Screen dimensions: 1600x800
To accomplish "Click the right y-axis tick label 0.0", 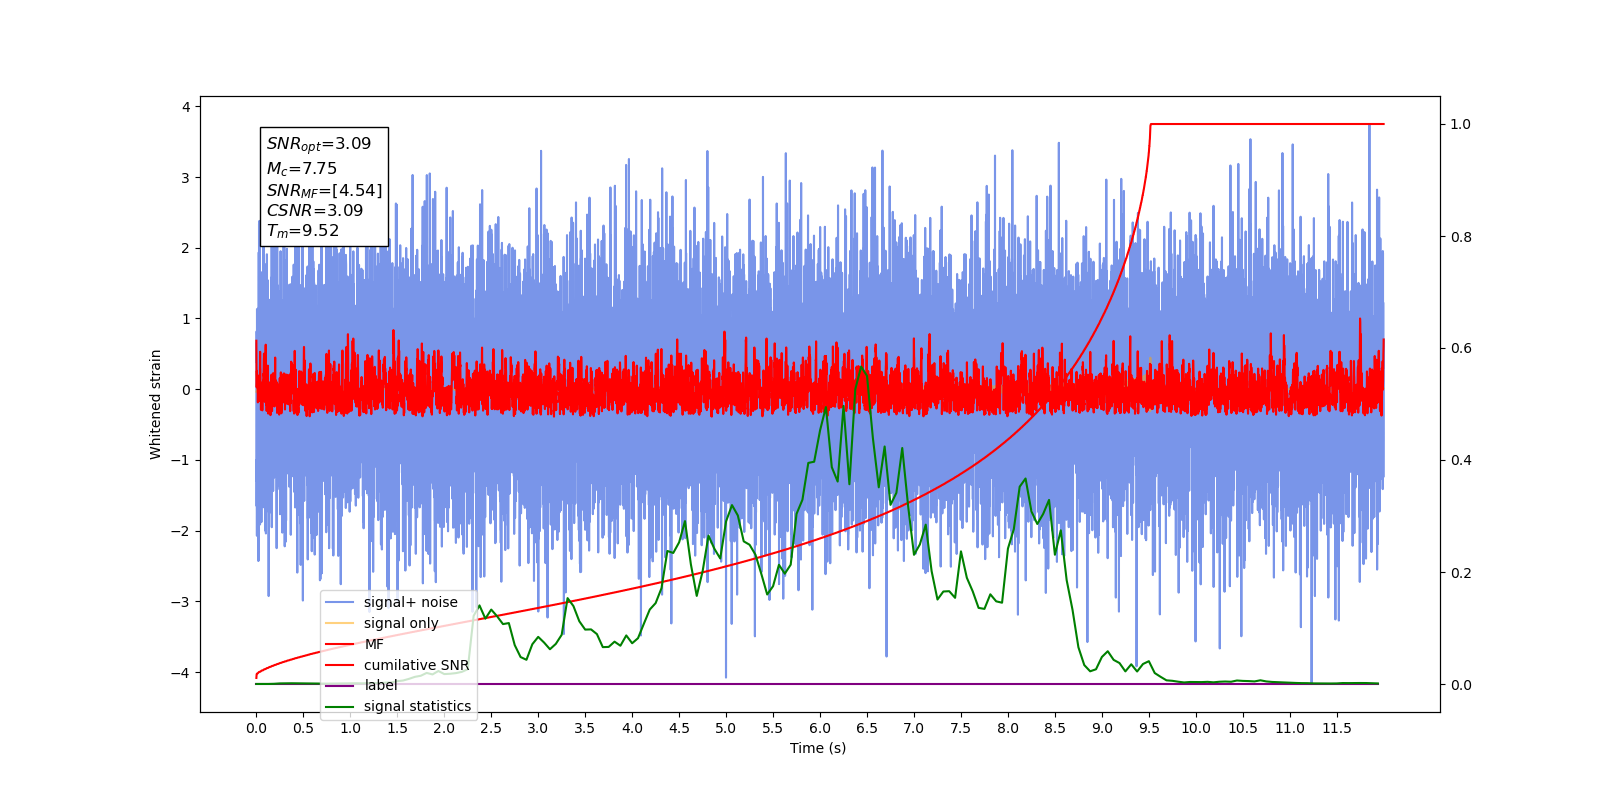I will tap(1461, 685).
